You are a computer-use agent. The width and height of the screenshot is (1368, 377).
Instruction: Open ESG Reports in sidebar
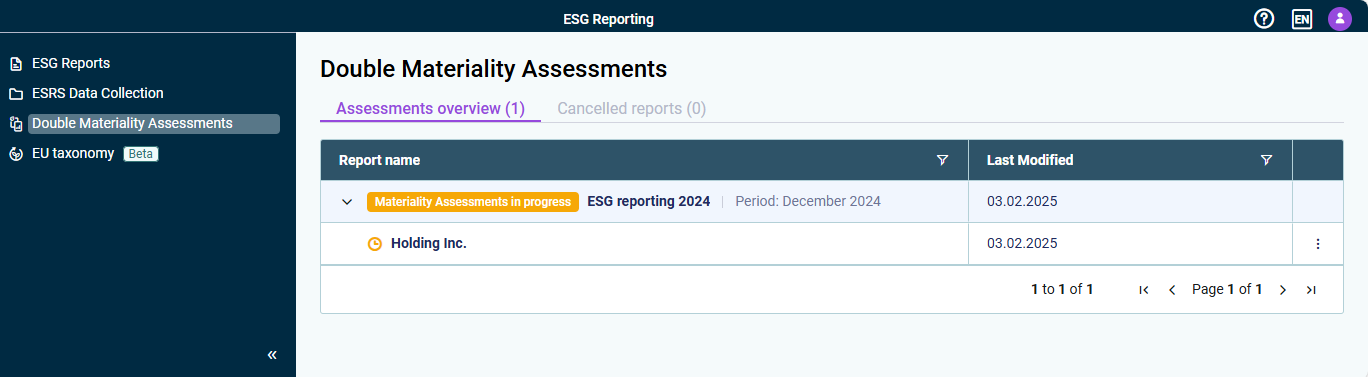[71, 63]
